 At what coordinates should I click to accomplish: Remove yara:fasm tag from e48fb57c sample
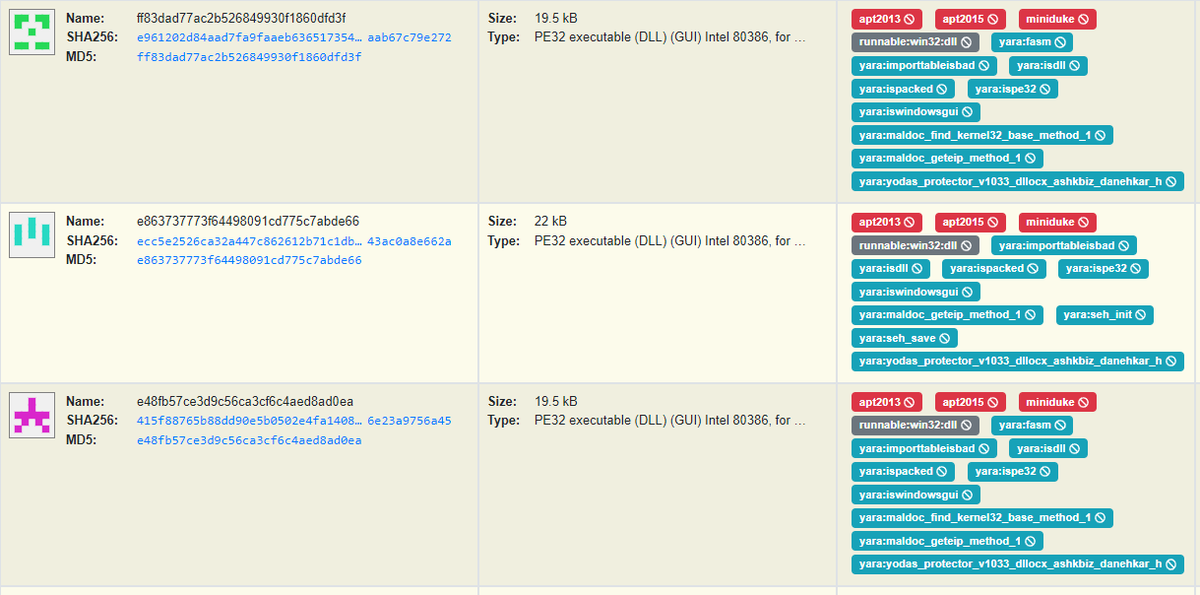pos(1058,425)
